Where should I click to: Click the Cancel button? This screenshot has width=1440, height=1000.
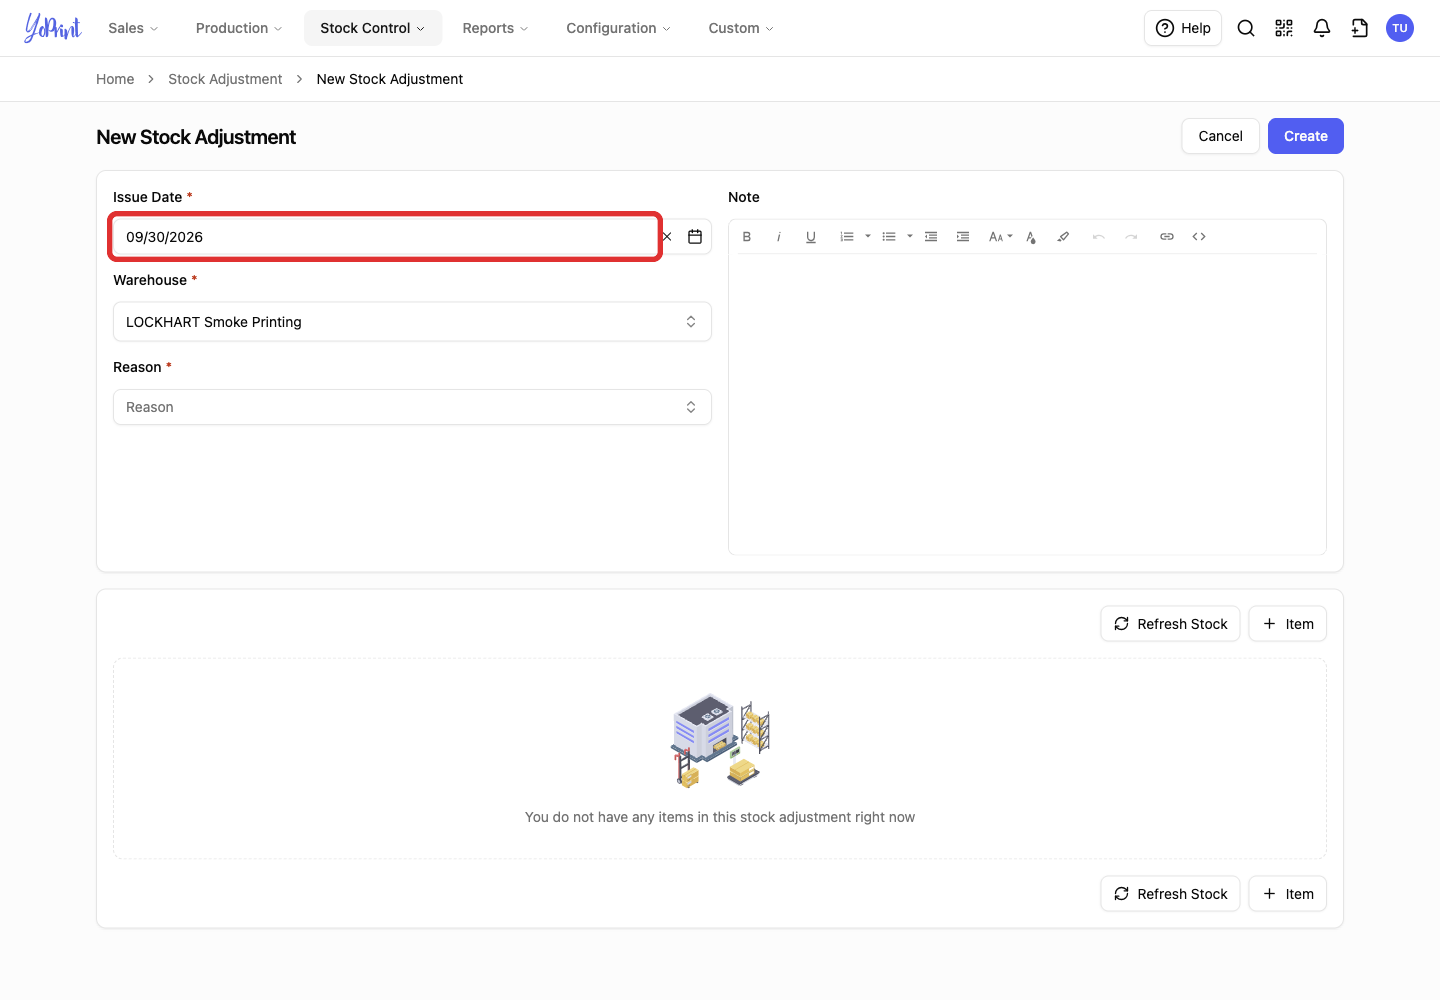1221,136
